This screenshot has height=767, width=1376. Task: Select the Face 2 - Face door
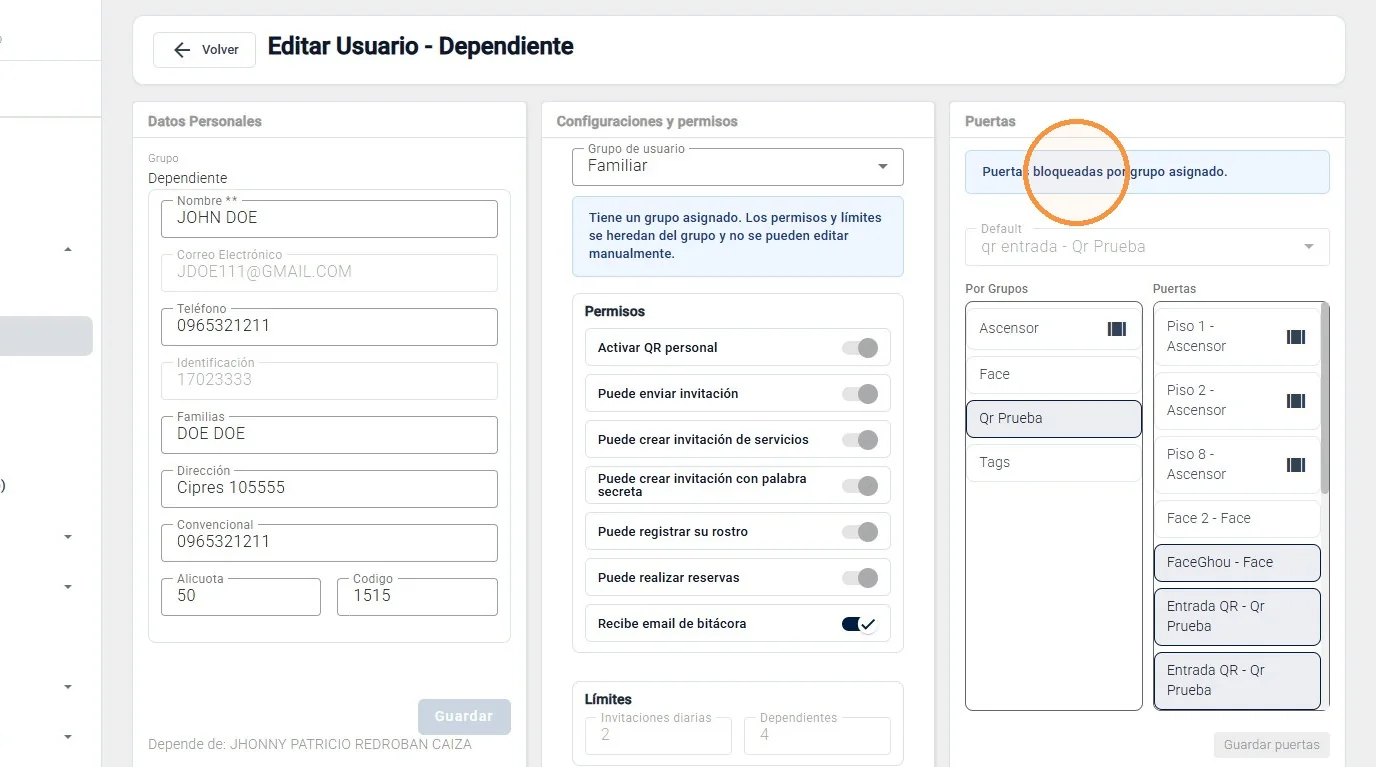(1237, 518)
